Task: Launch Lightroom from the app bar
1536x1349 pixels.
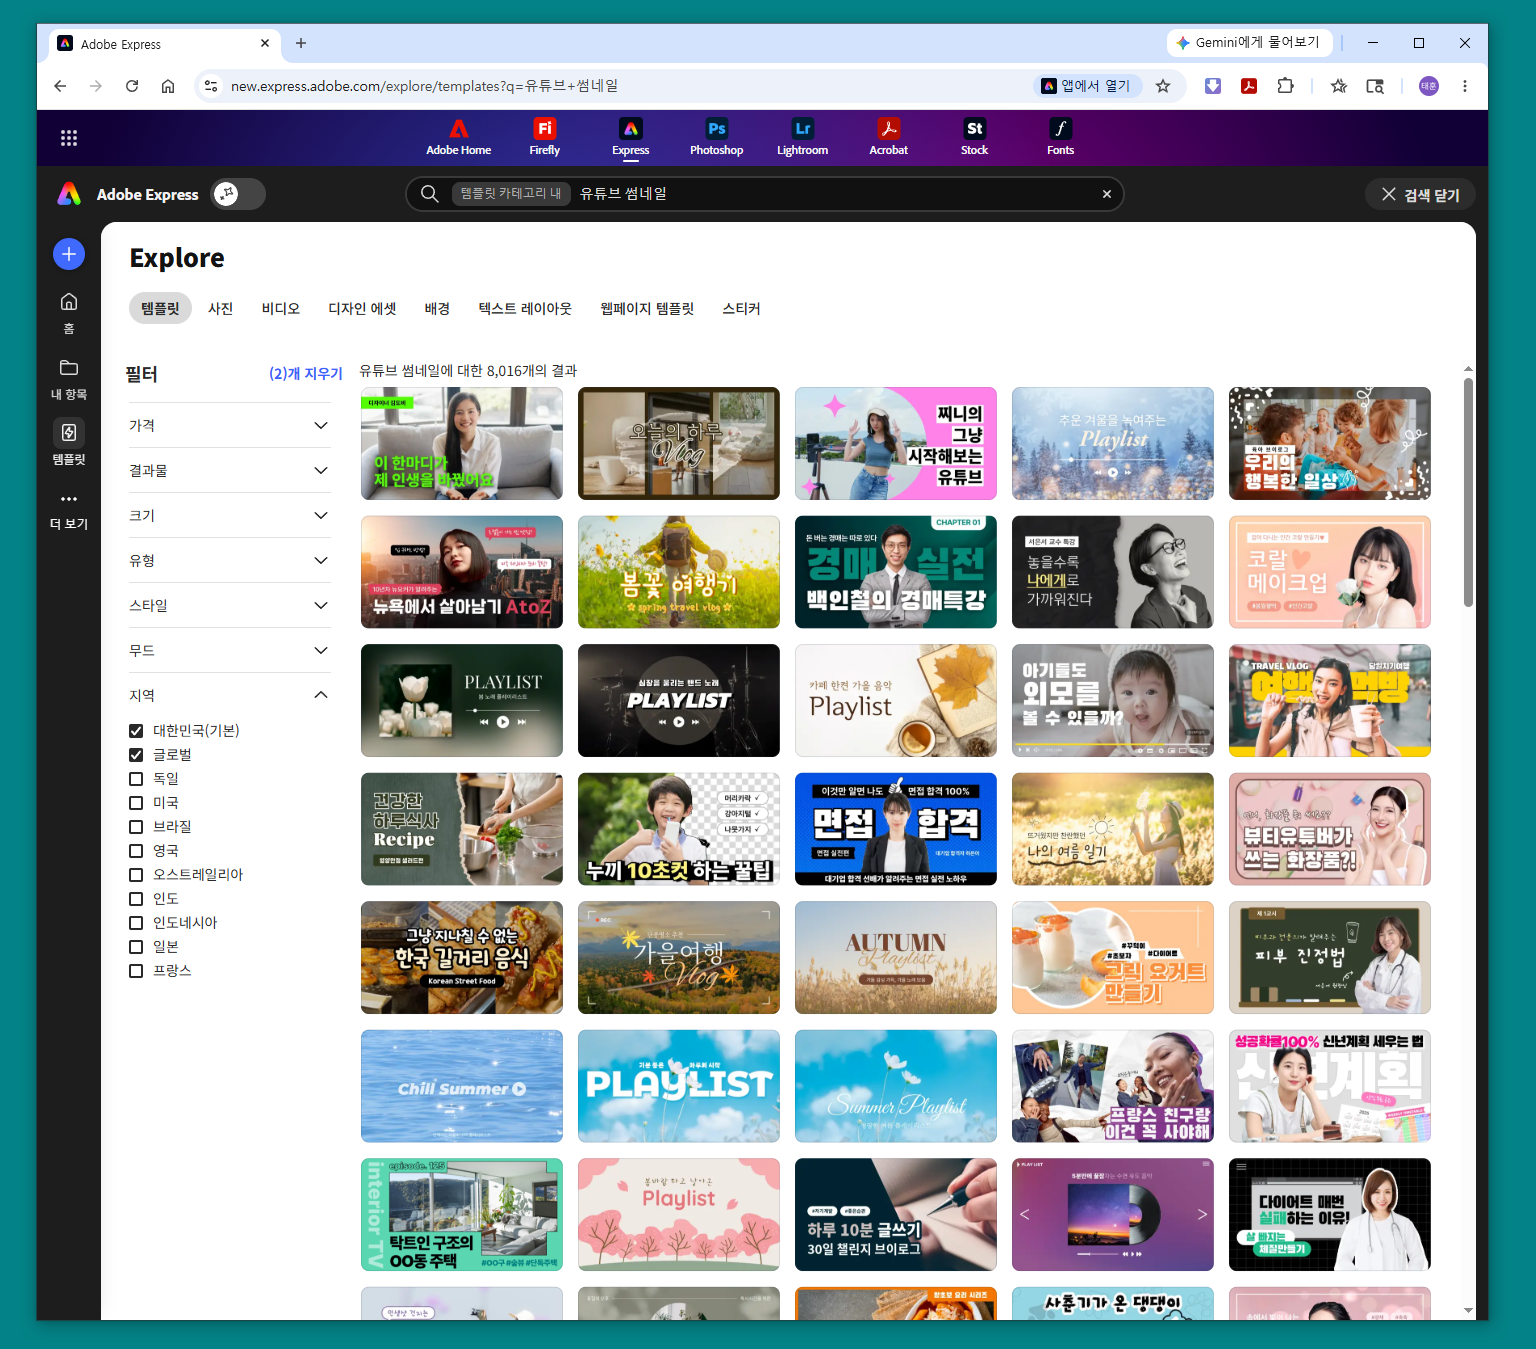Action: point(802,137)
